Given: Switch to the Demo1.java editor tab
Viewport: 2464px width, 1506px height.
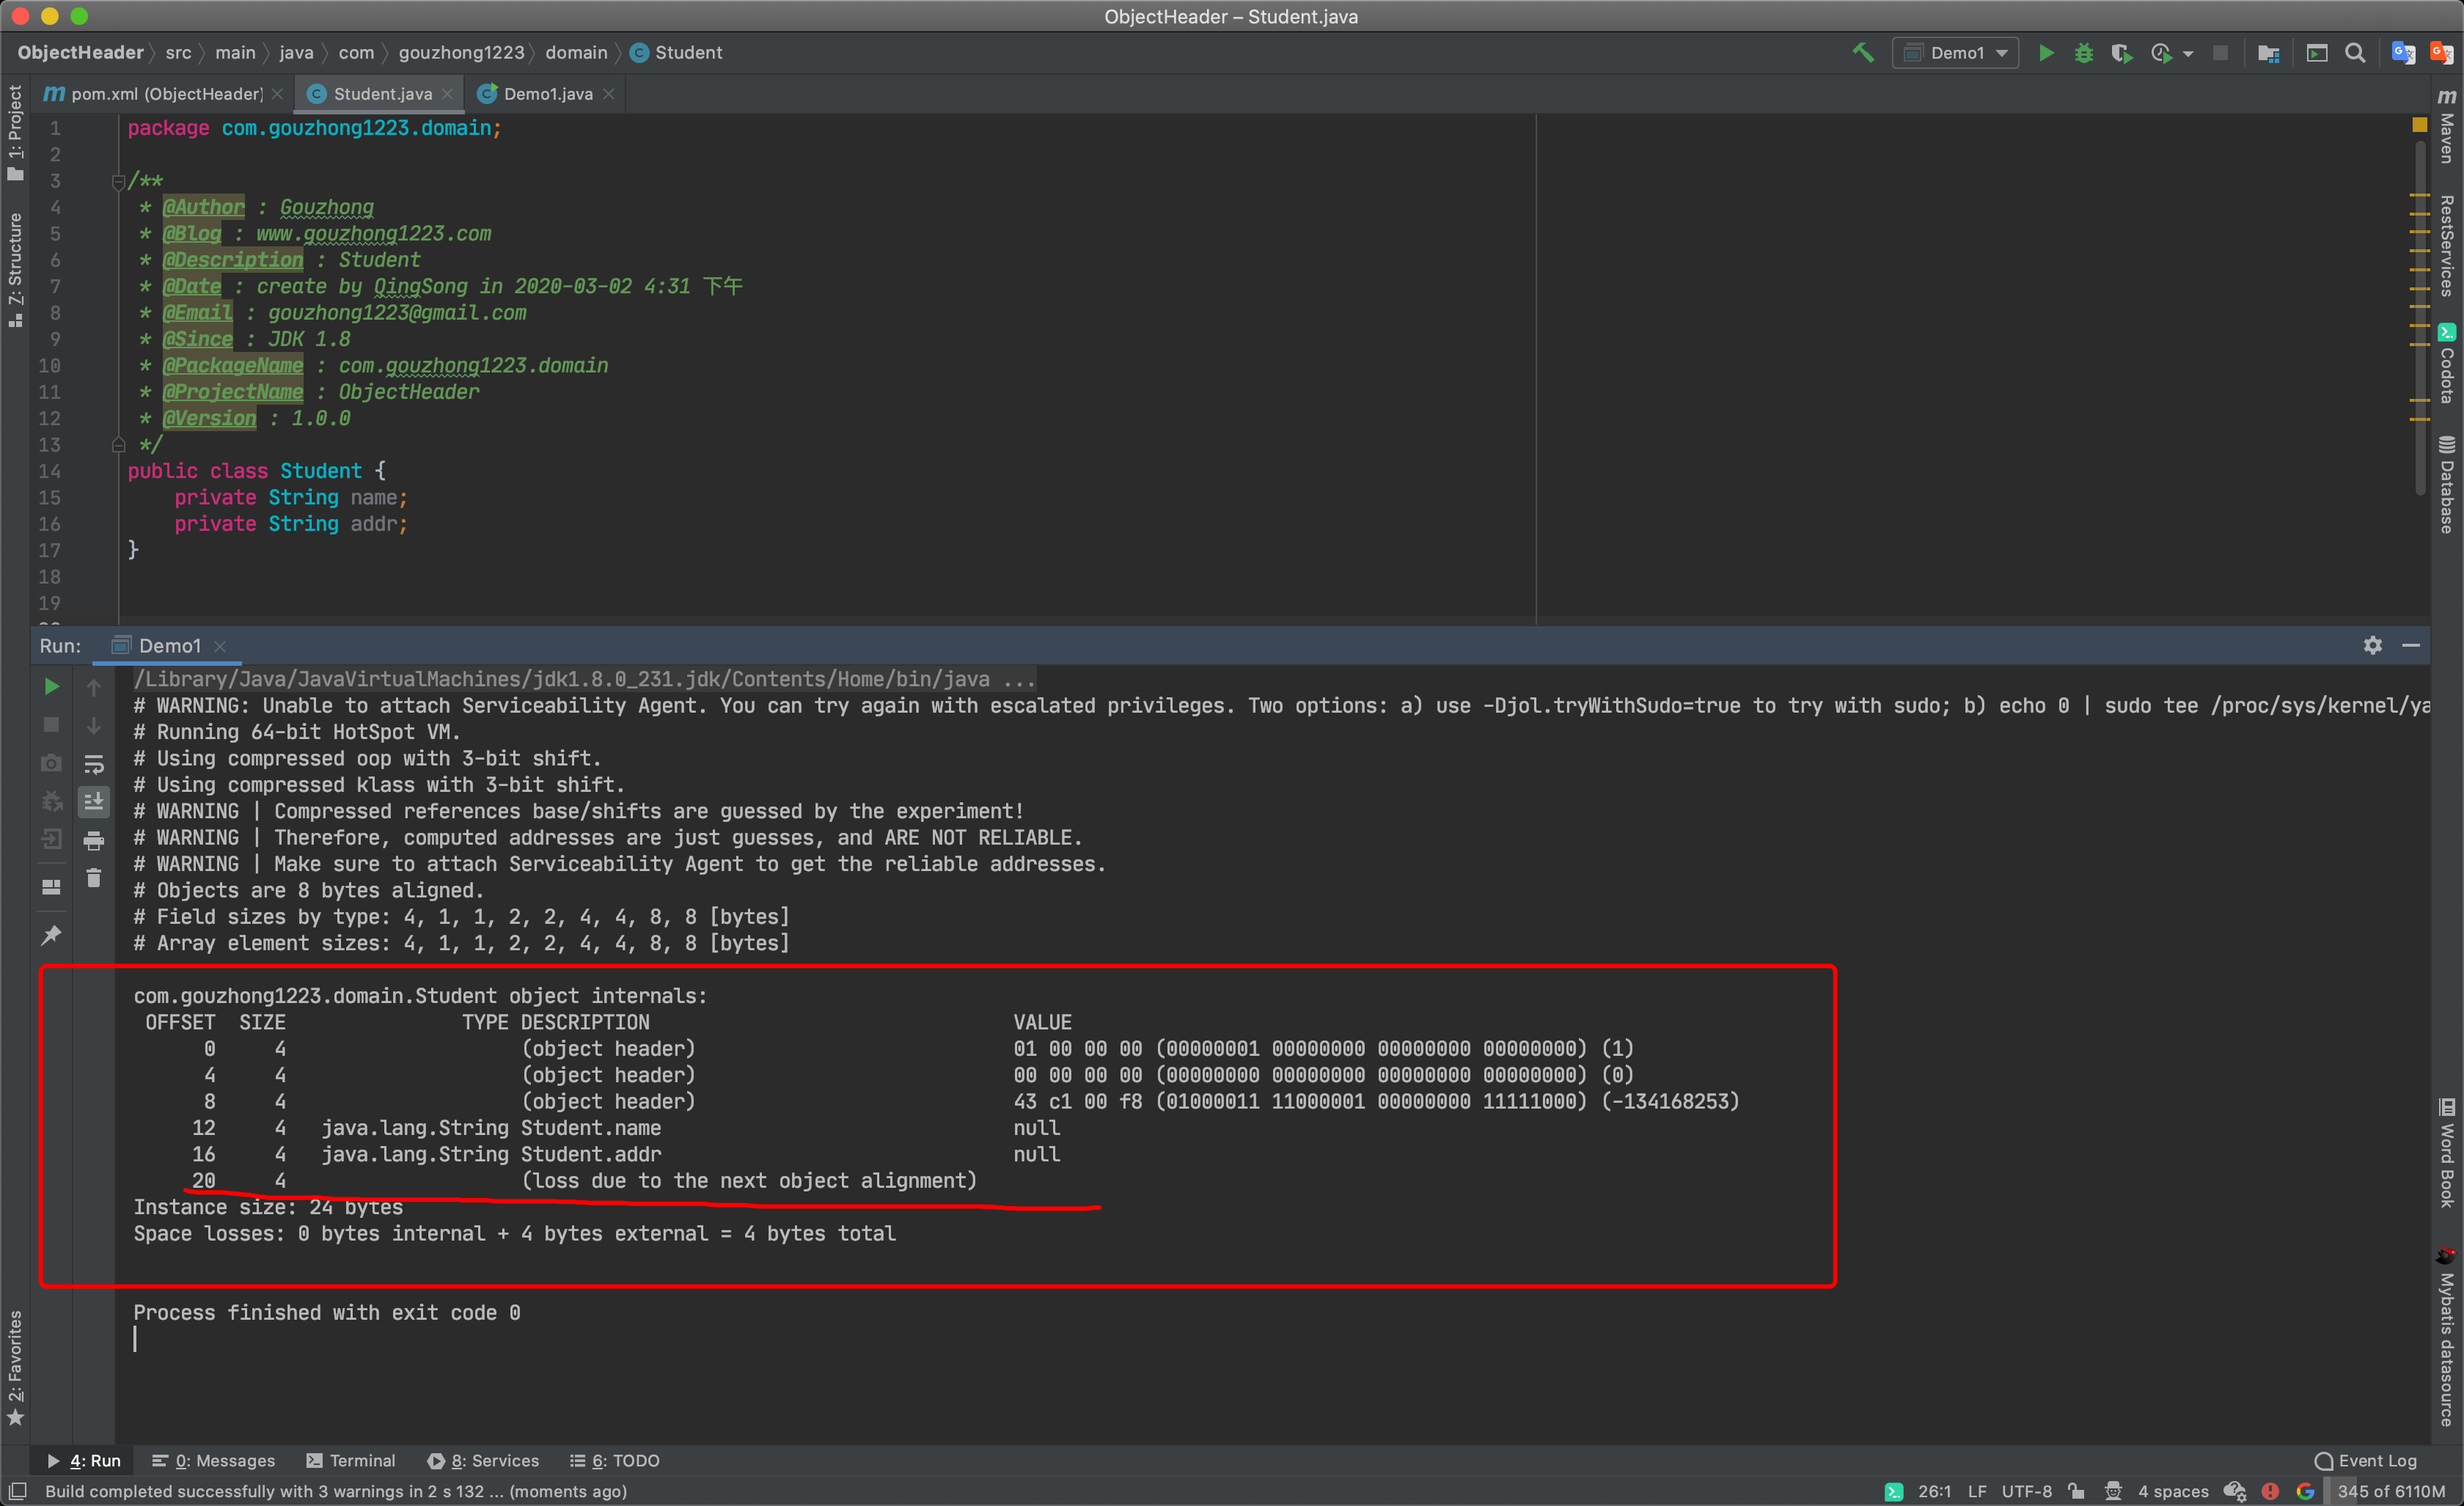Looking at the screenshot, I should (x=547, y=94).
